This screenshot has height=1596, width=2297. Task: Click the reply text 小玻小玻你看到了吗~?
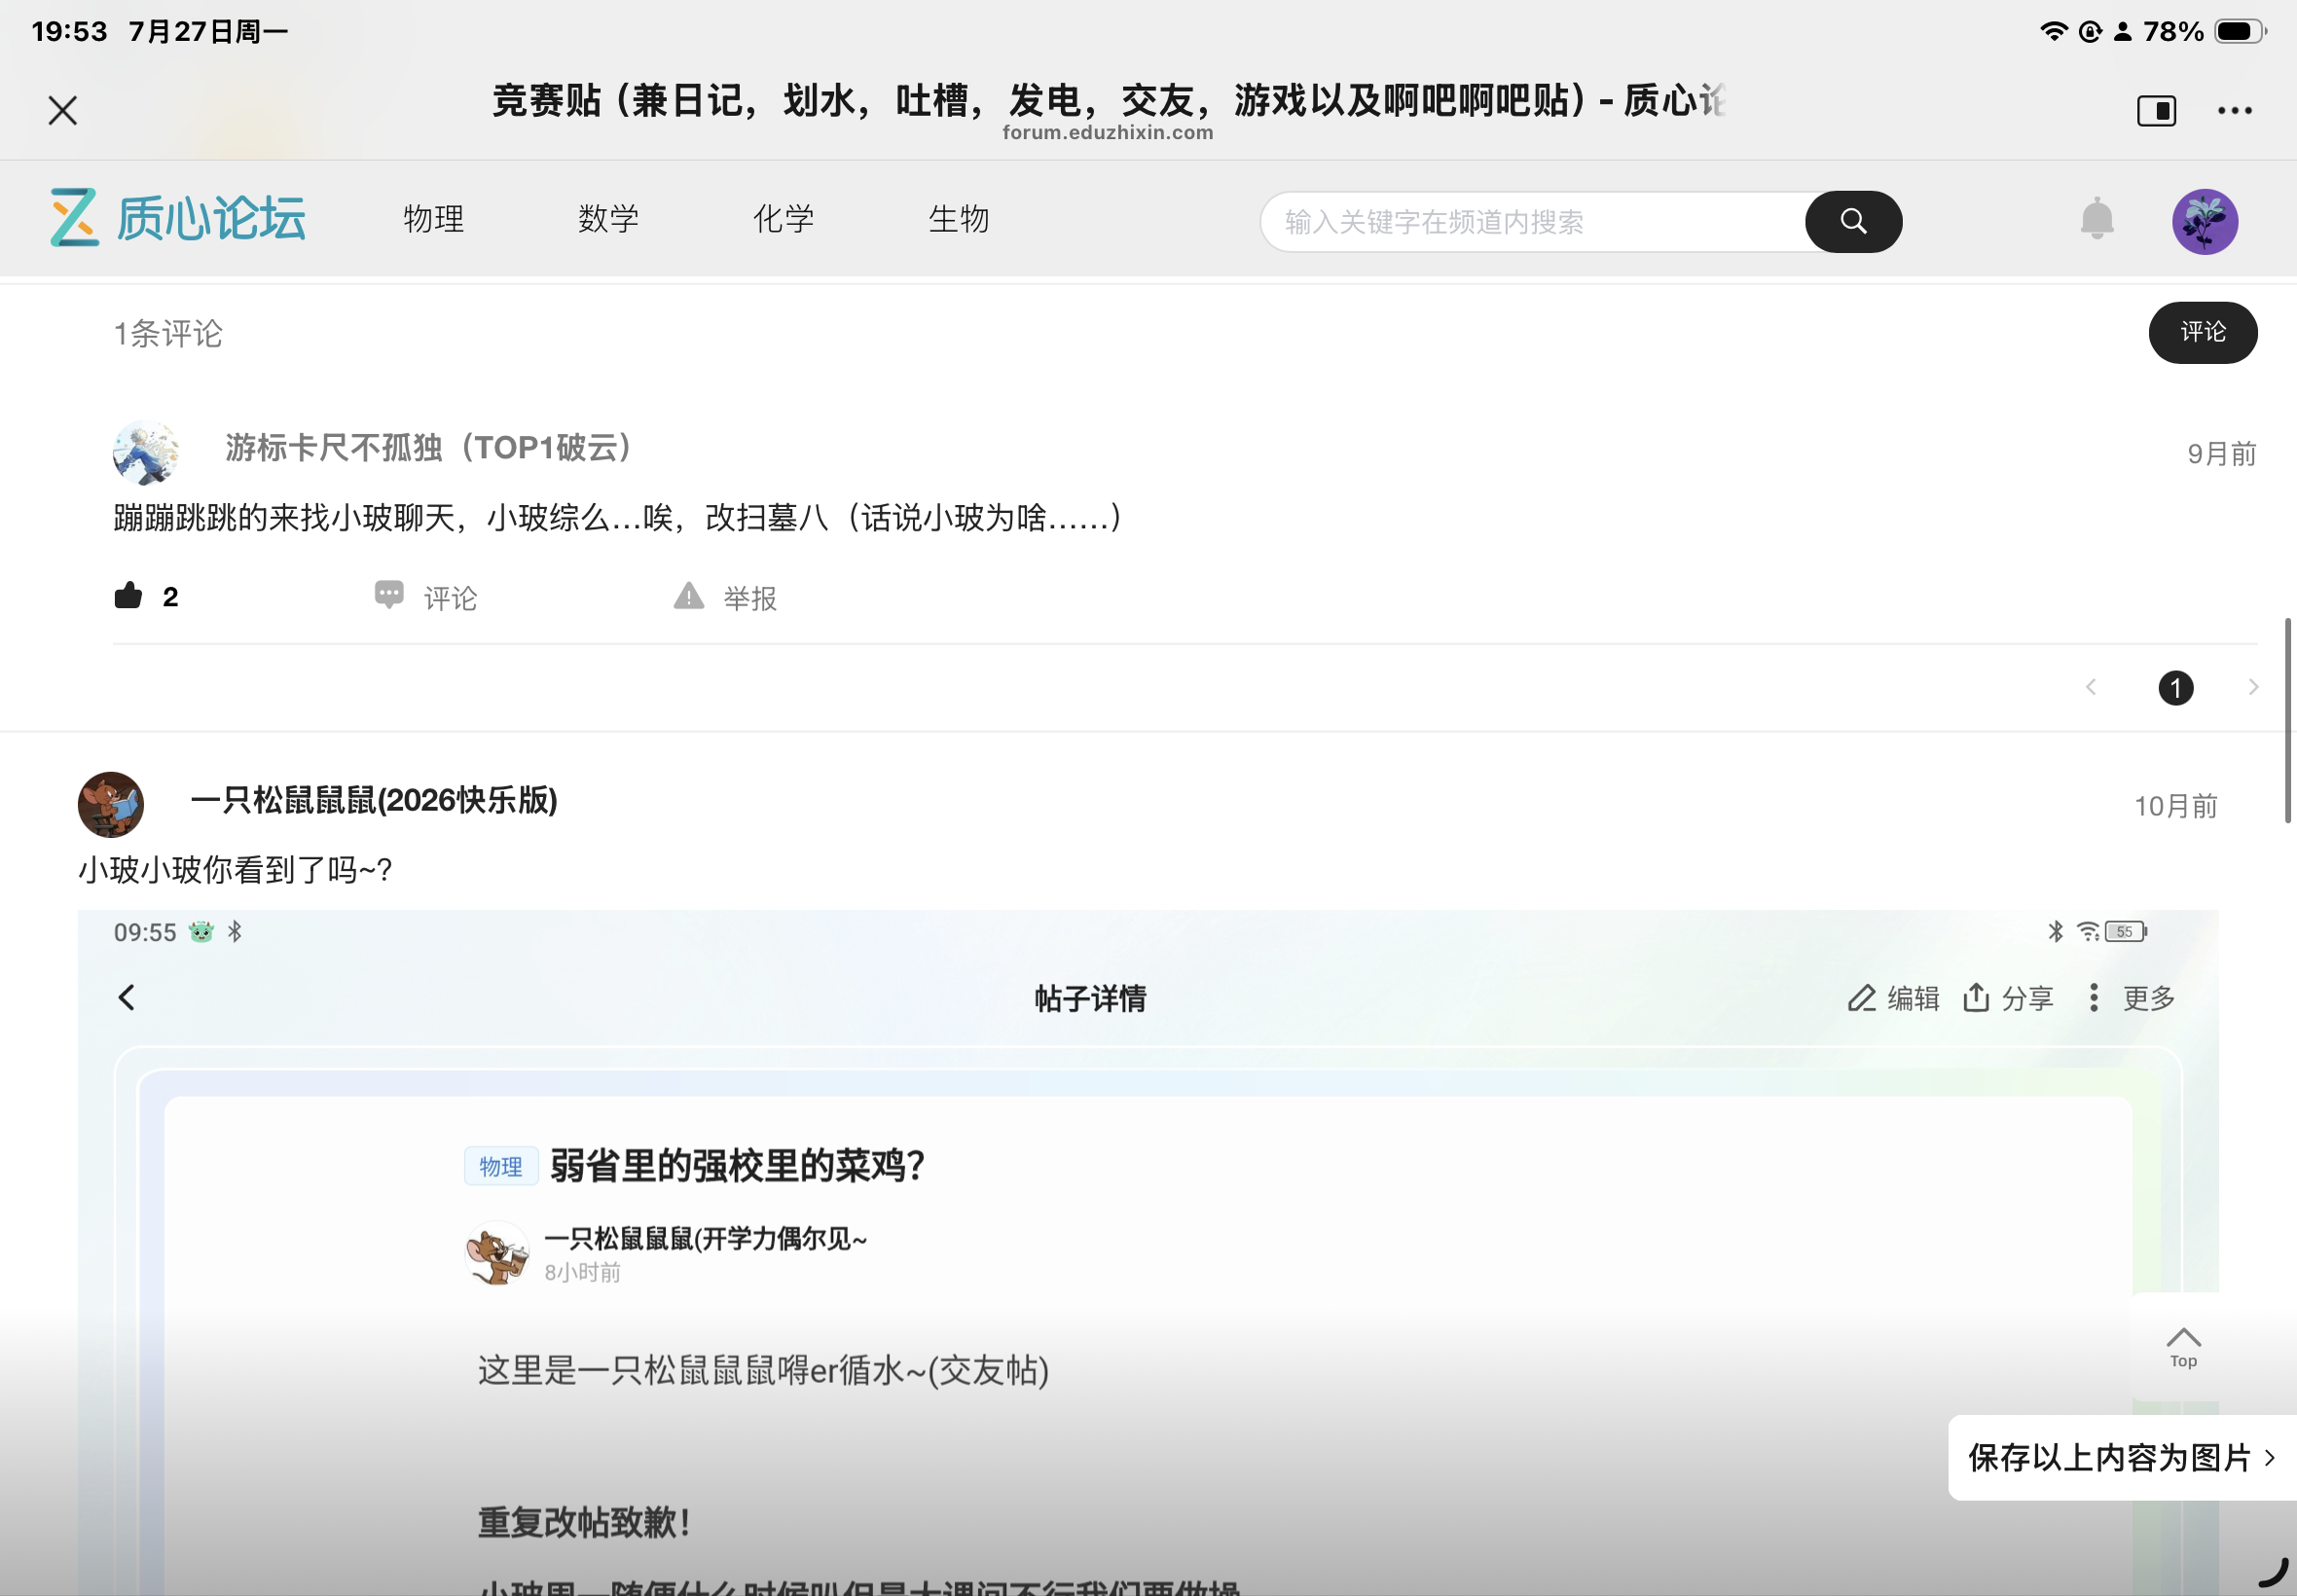(x=235, y=869)
